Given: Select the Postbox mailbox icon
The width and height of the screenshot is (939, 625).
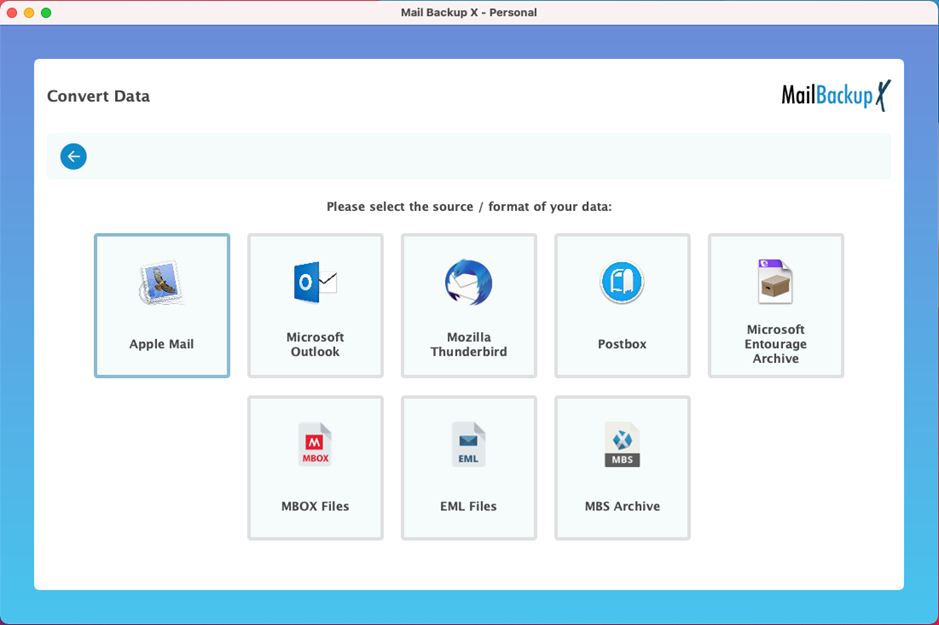Looking at the screenshot, I should pyautogui.click(x=622, y=281).
